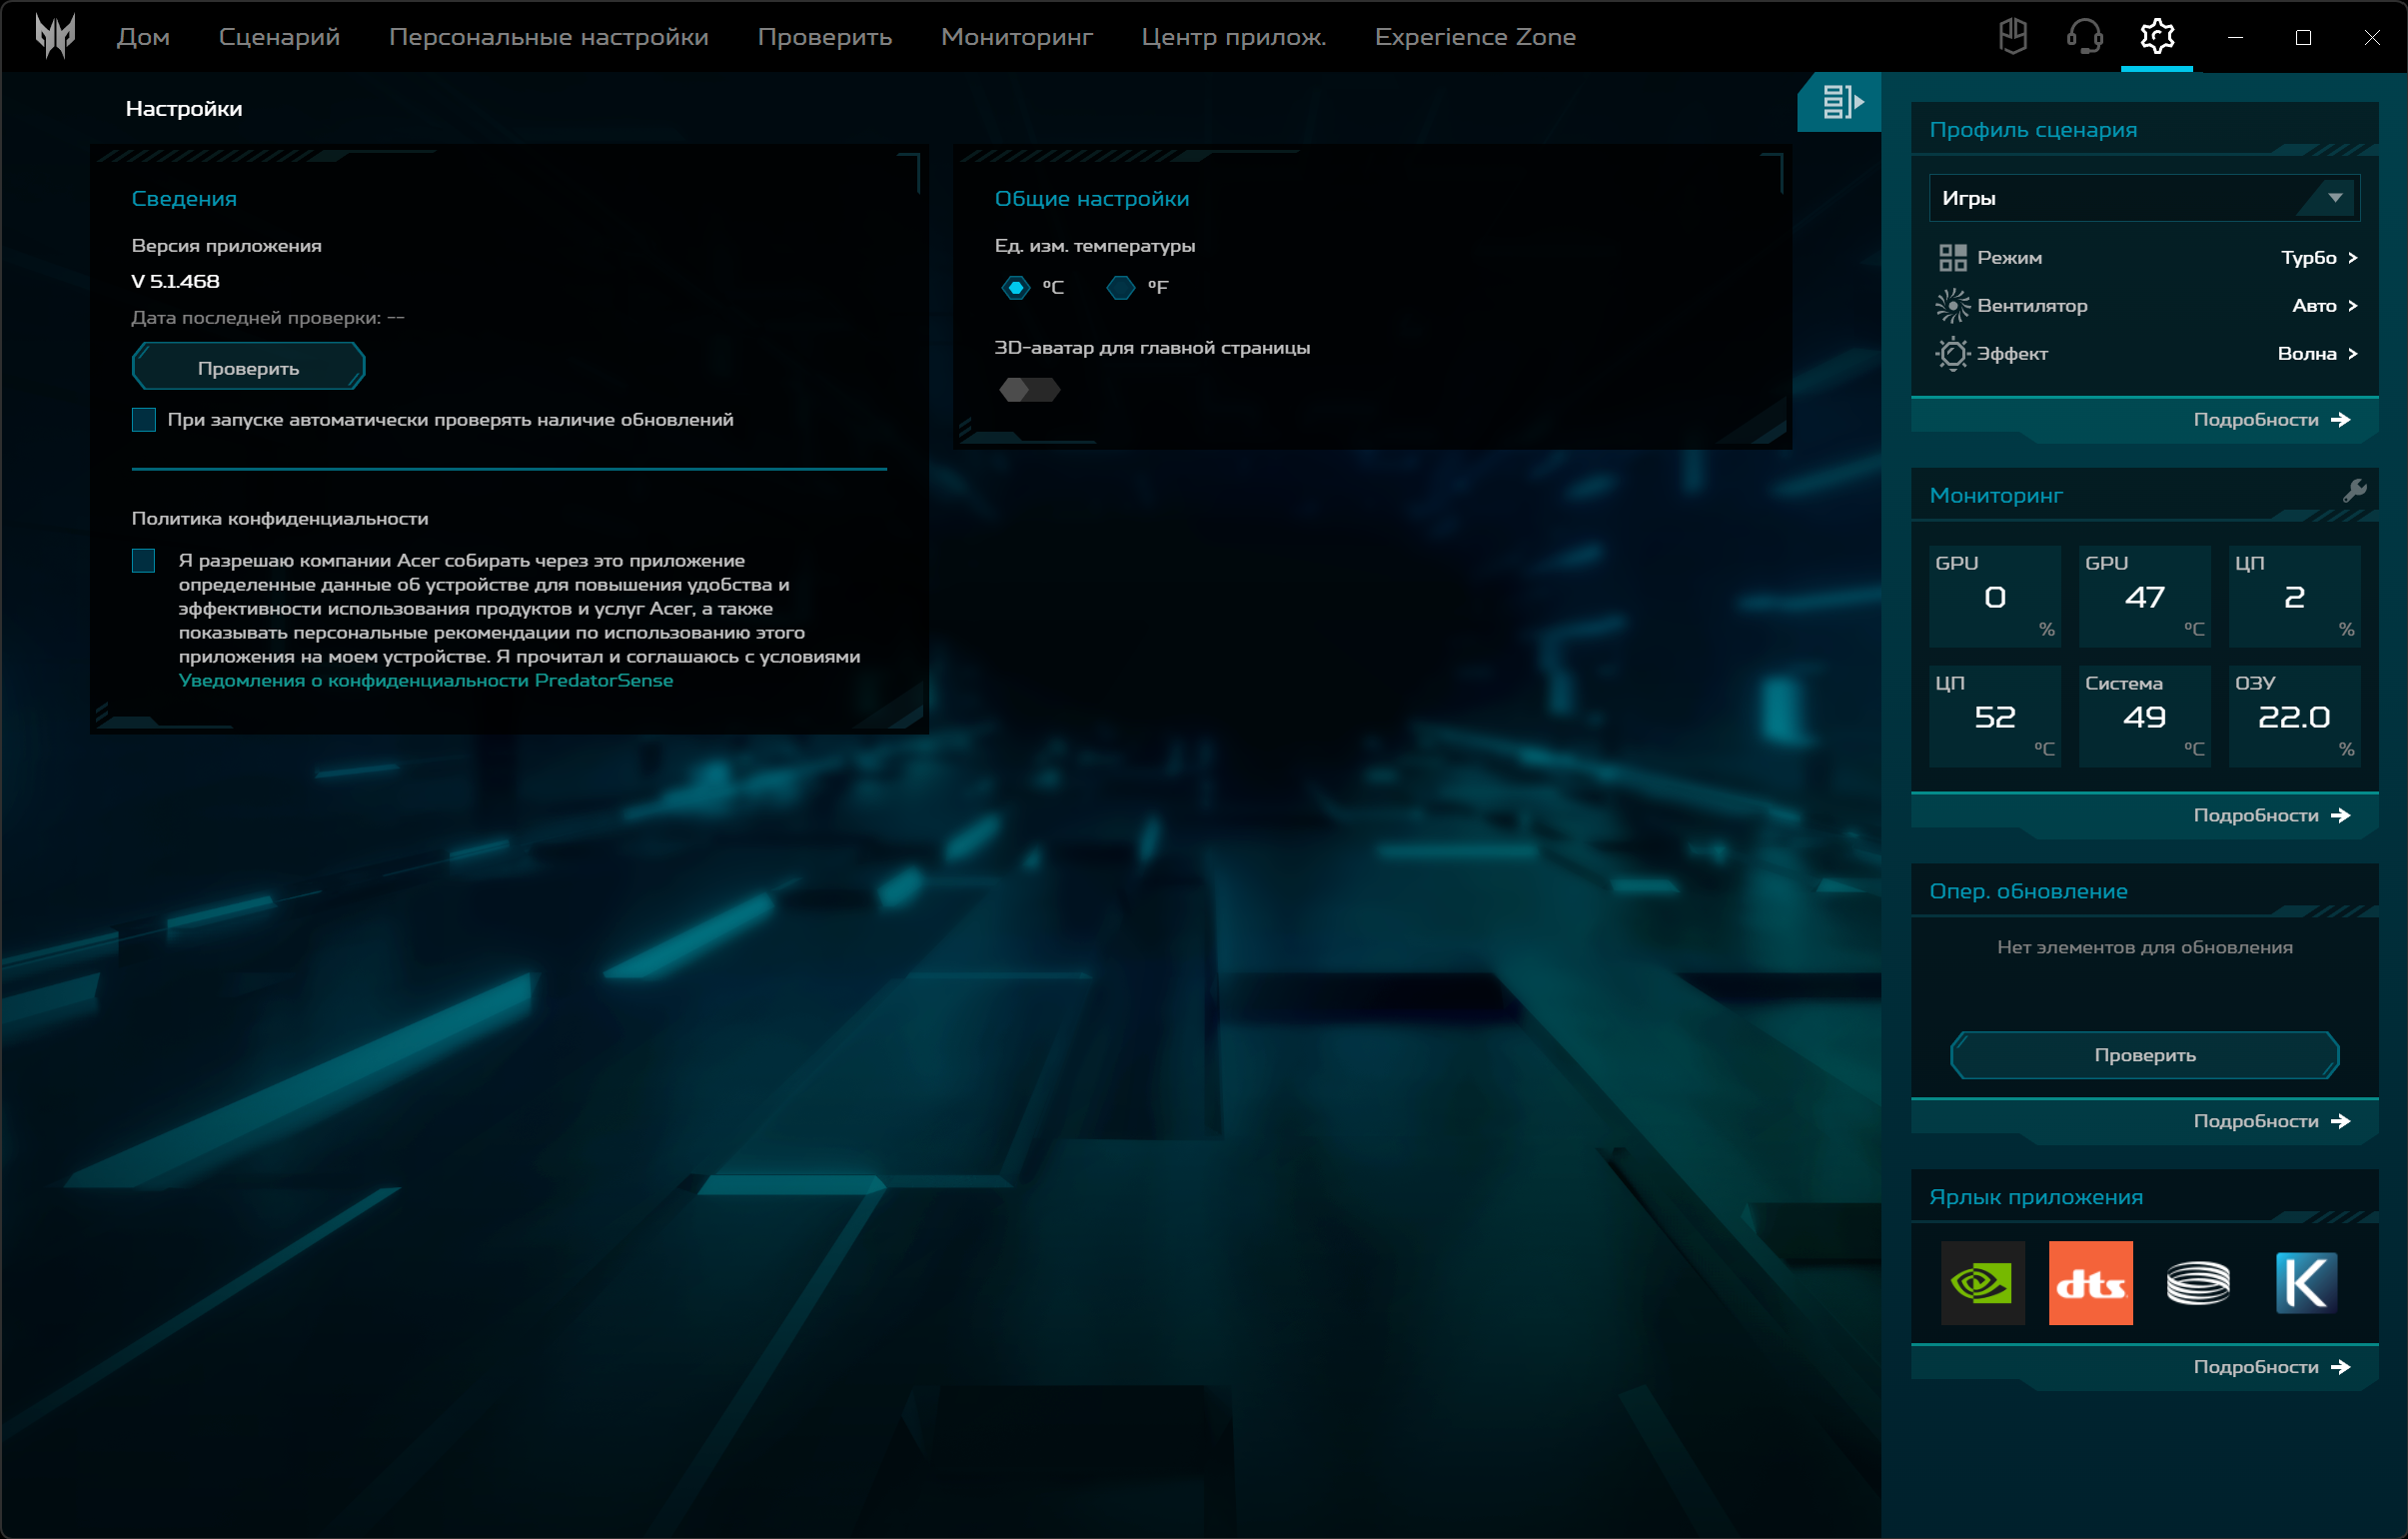Open the Killer K app shortcut
This screenshot has height=1539, width=2408.
[2305, 1283]
